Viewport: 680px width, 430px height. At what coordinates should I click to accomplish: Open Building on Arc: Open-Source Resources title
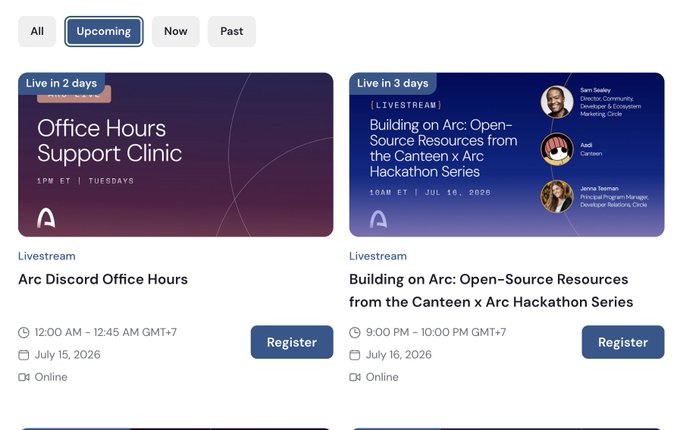coord(491,290)
